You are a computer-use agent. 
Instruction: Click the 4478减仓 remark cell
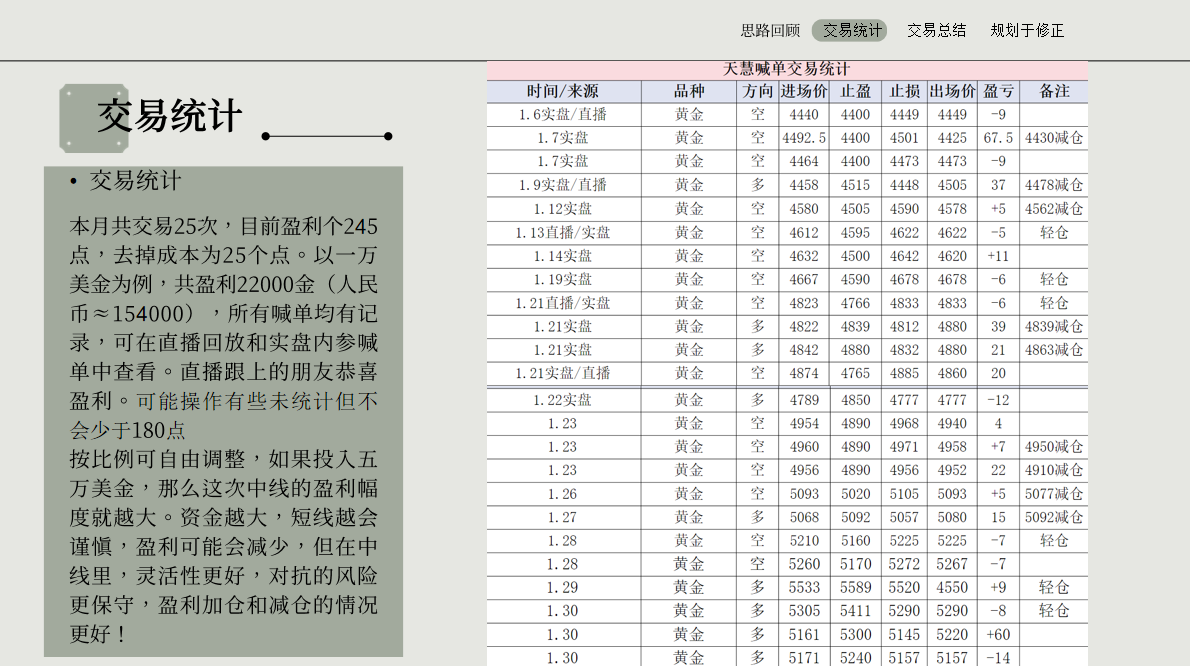point(1054,185)
